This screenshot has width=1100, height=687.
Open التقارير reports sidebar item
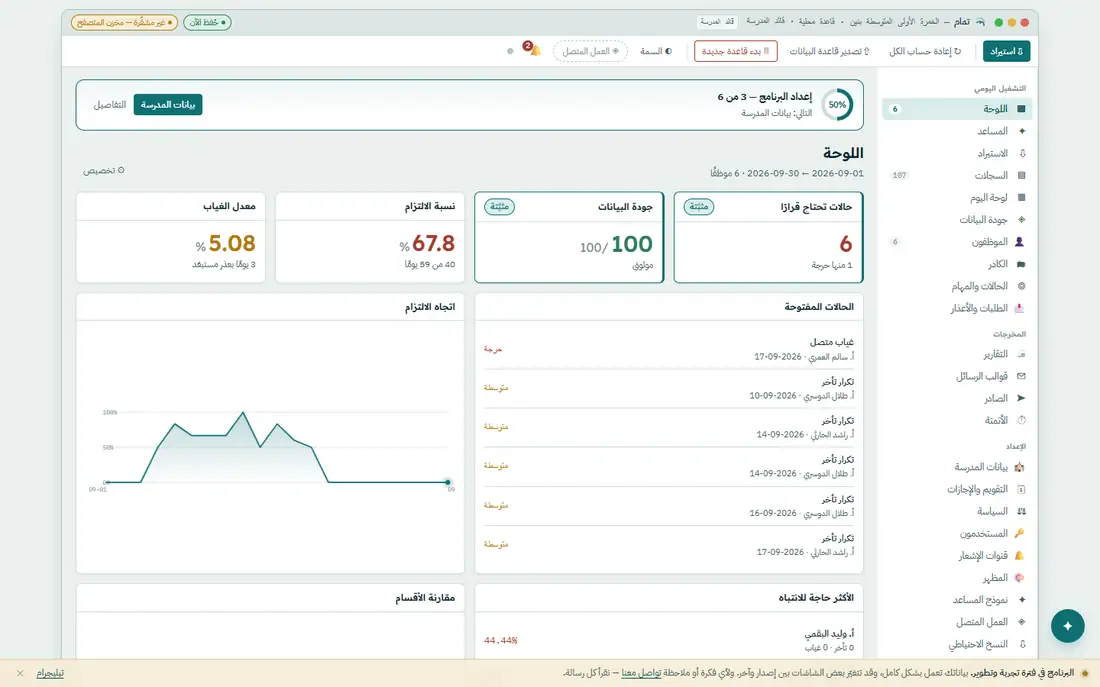pyautogui.click(x=957, y=354)
